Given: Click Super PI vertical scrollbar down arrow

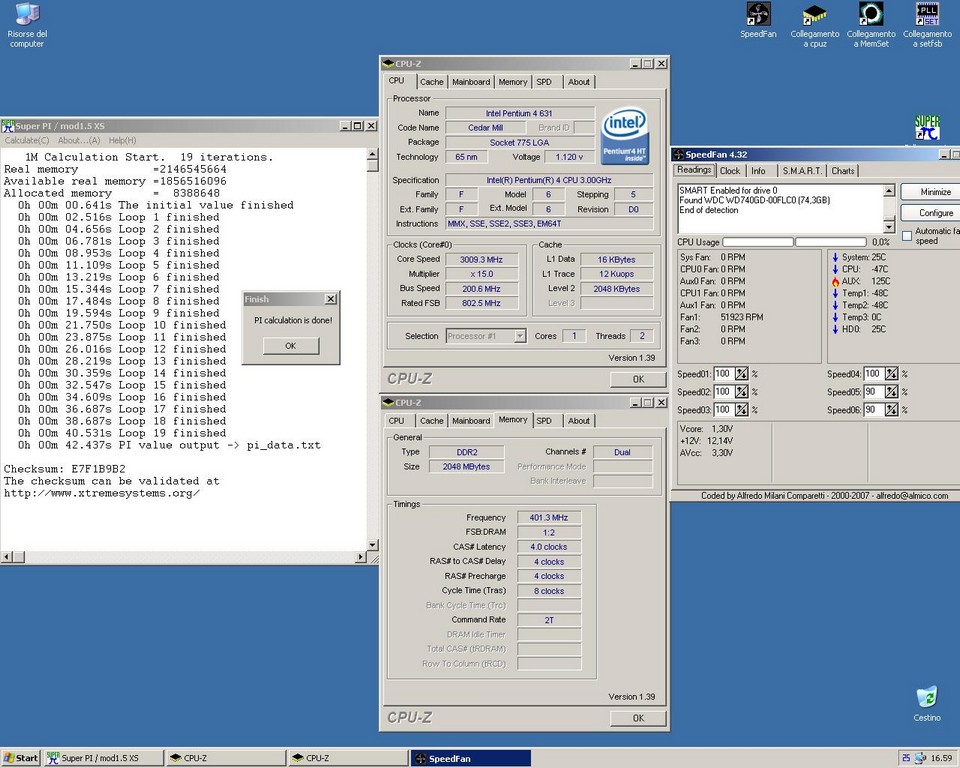Looking at the screenshot, I should pyautogui.click(x=373, y=545).
